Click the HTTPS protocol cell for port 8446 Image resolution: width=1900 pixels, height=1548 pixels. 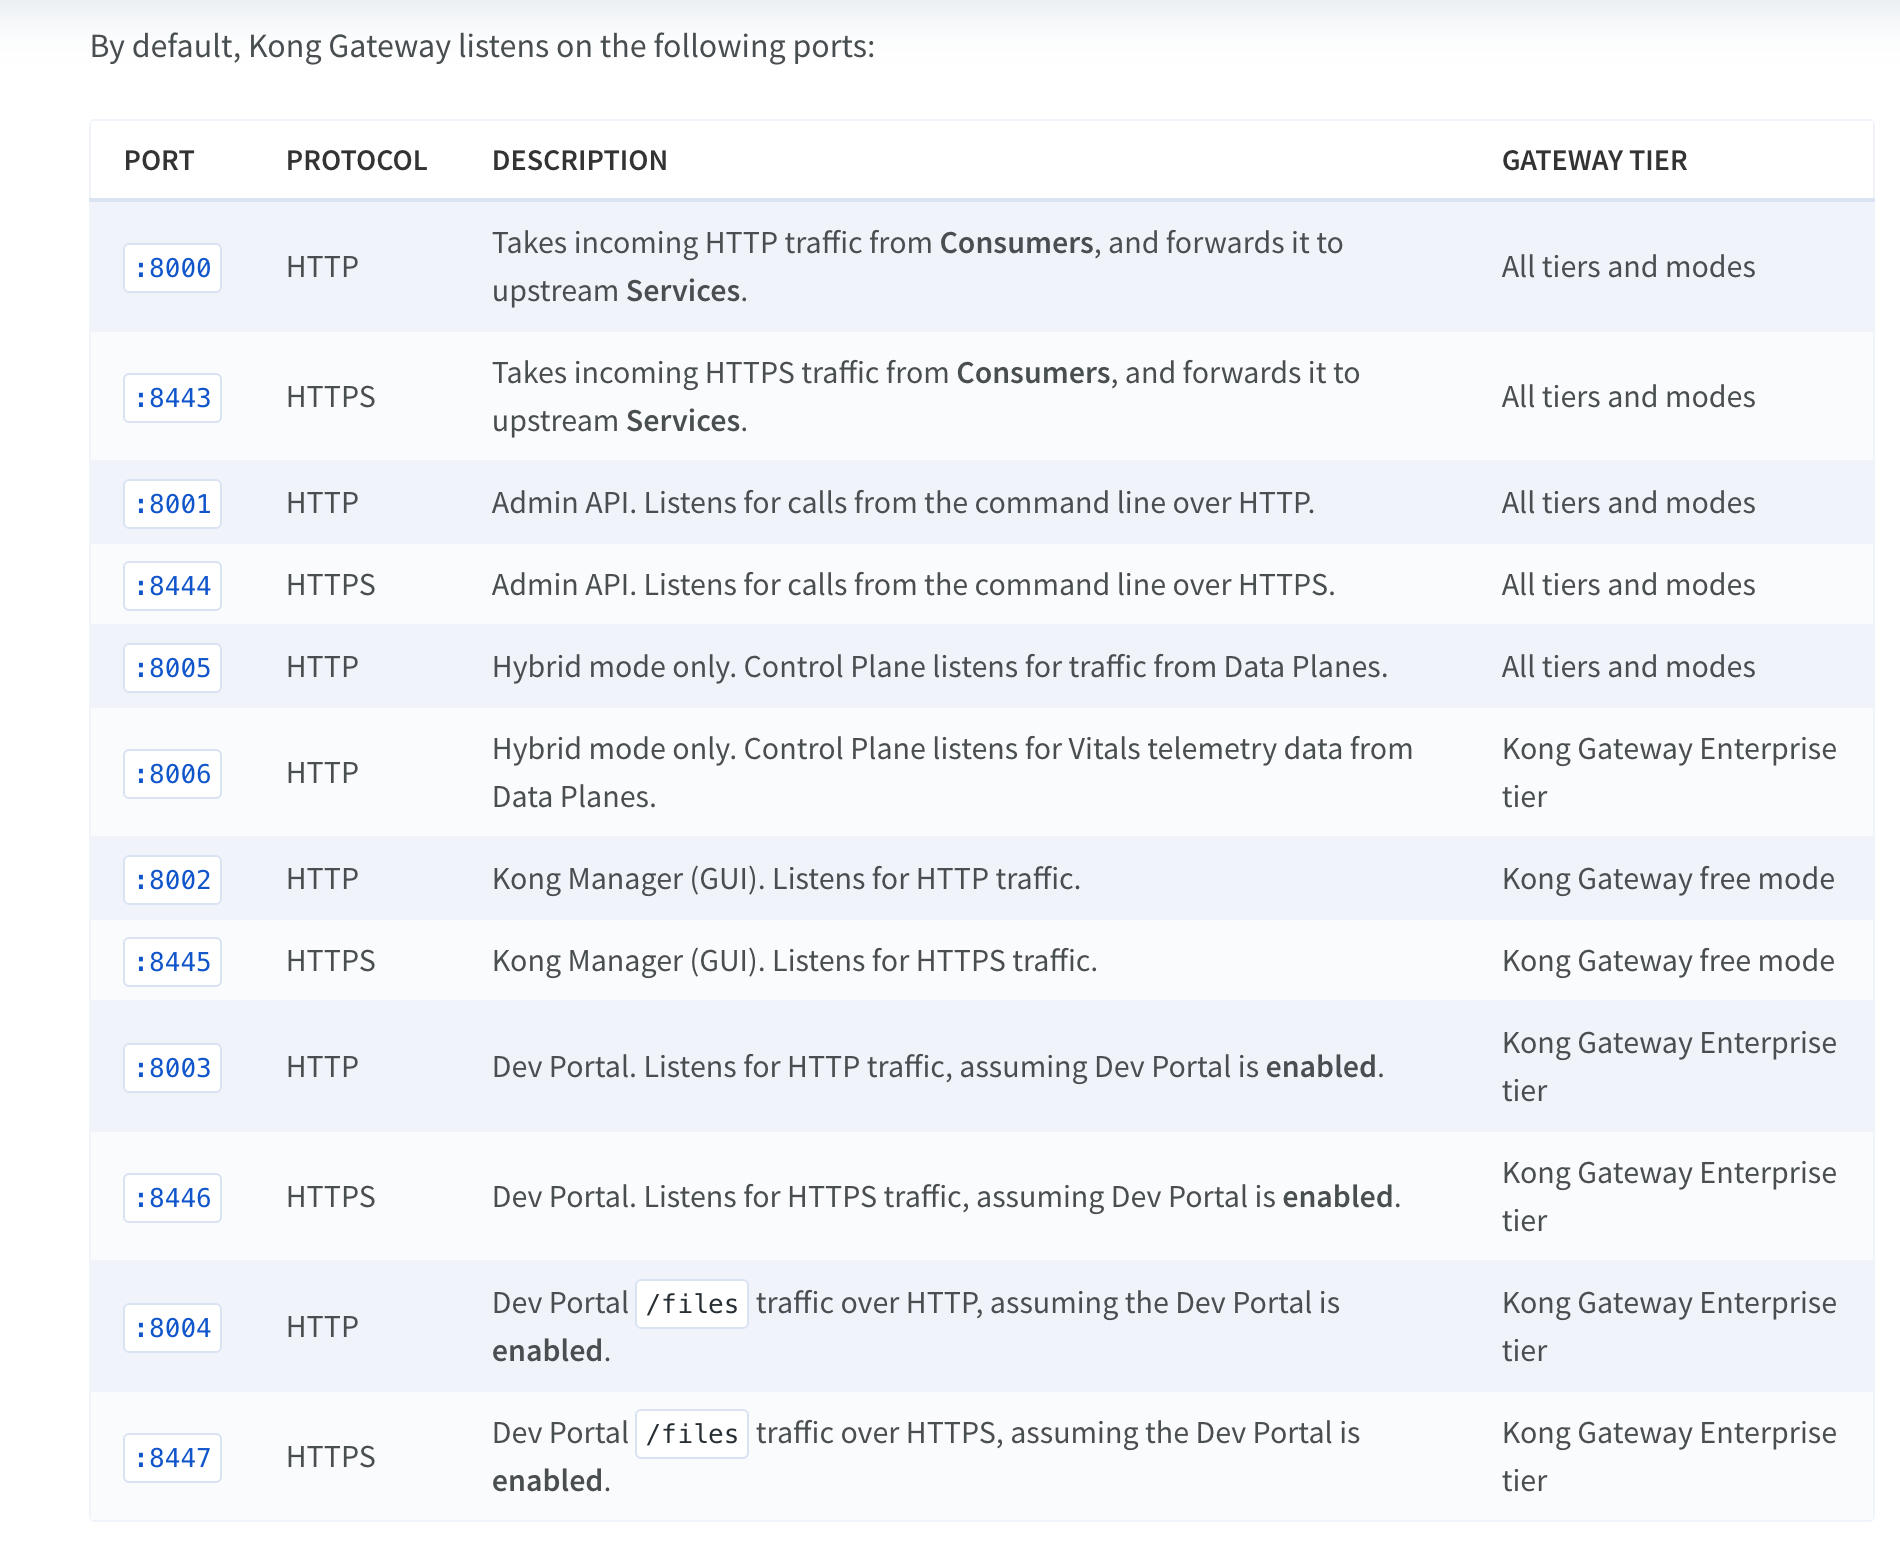(330, 1197)
